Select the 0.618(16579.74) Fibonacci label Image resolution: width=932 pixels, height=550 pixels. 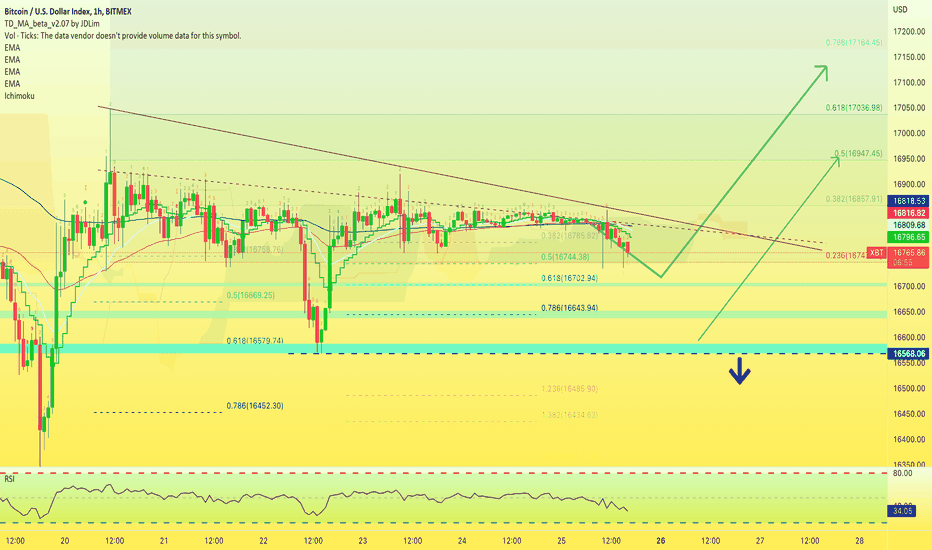[255, 341]
